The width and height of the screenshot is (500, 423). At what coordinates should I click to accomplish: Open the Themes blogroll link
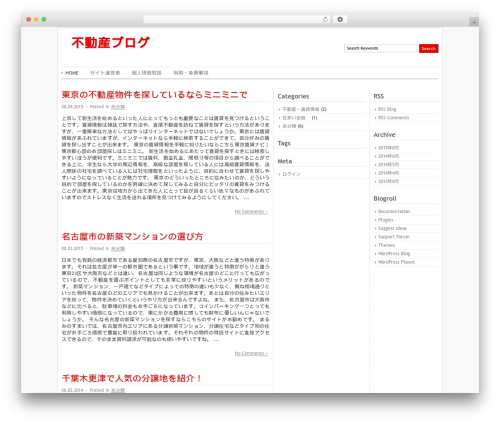pyautogui.click(x=386, y=245)
